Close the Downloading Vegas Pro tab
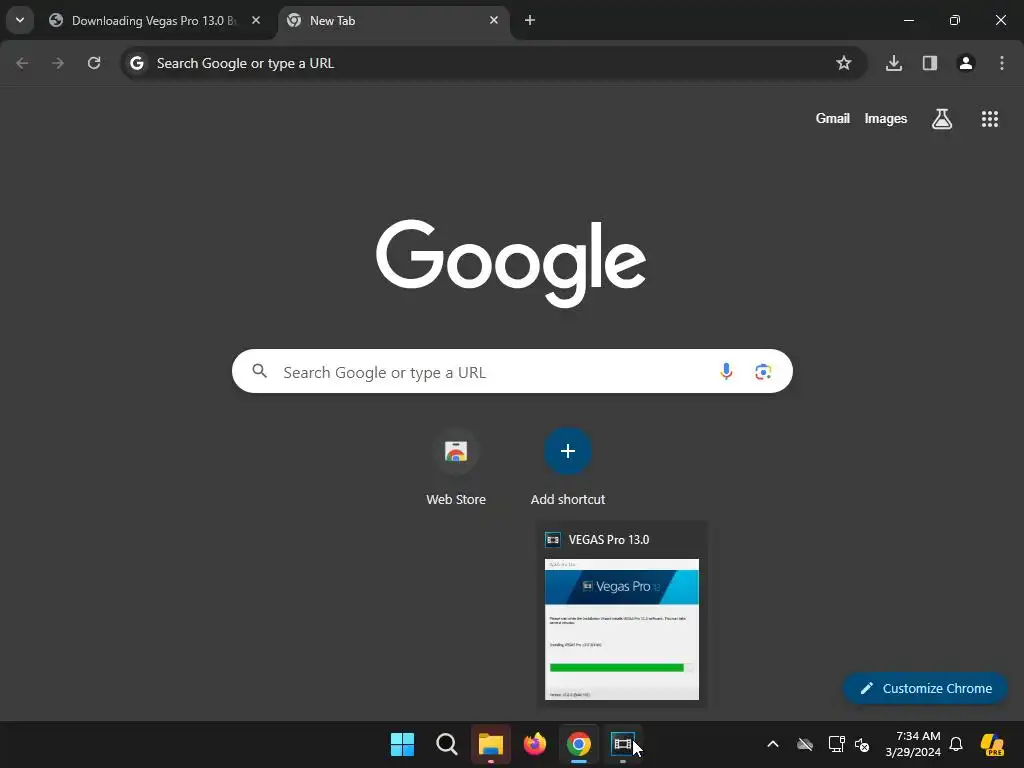This screenshot has height=768, width=1024. [256, 20]
